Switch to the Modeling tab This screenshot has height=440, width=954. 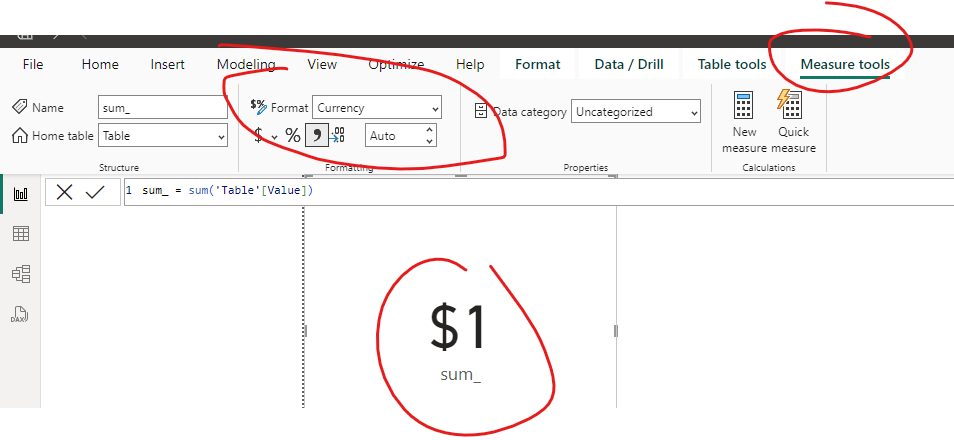tap(246, 65)
